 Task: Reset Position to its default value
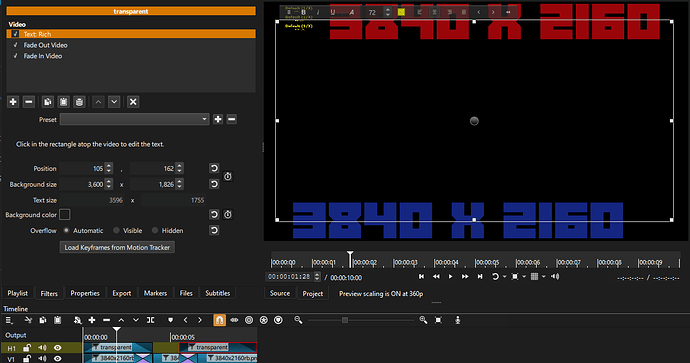point(214,169)
